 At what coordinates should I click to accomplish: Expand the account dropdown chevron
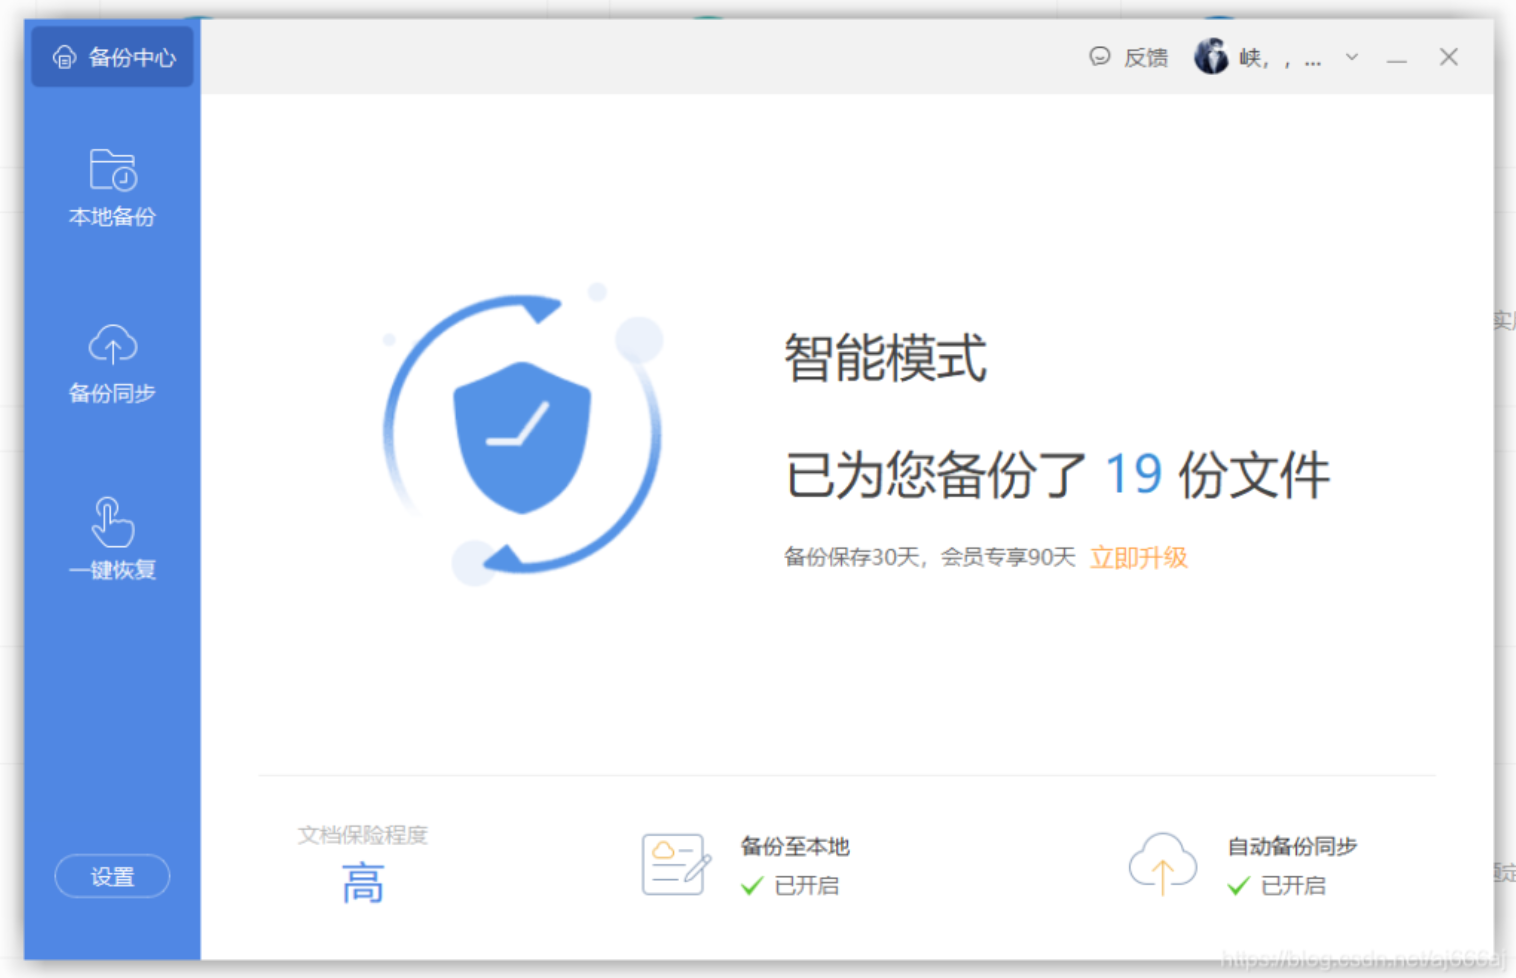coord(1352,57)
